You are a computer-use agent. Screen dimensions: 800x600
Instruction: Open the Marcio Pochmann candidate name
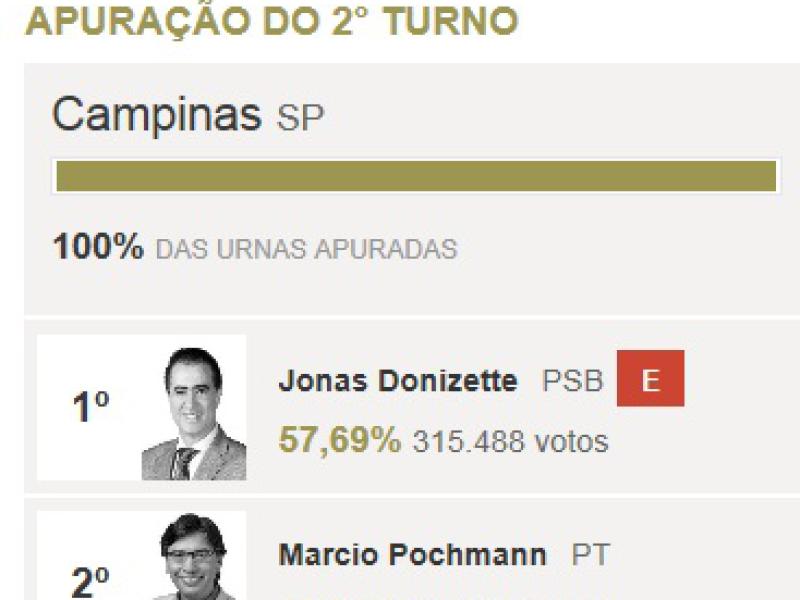coord(412,555)
